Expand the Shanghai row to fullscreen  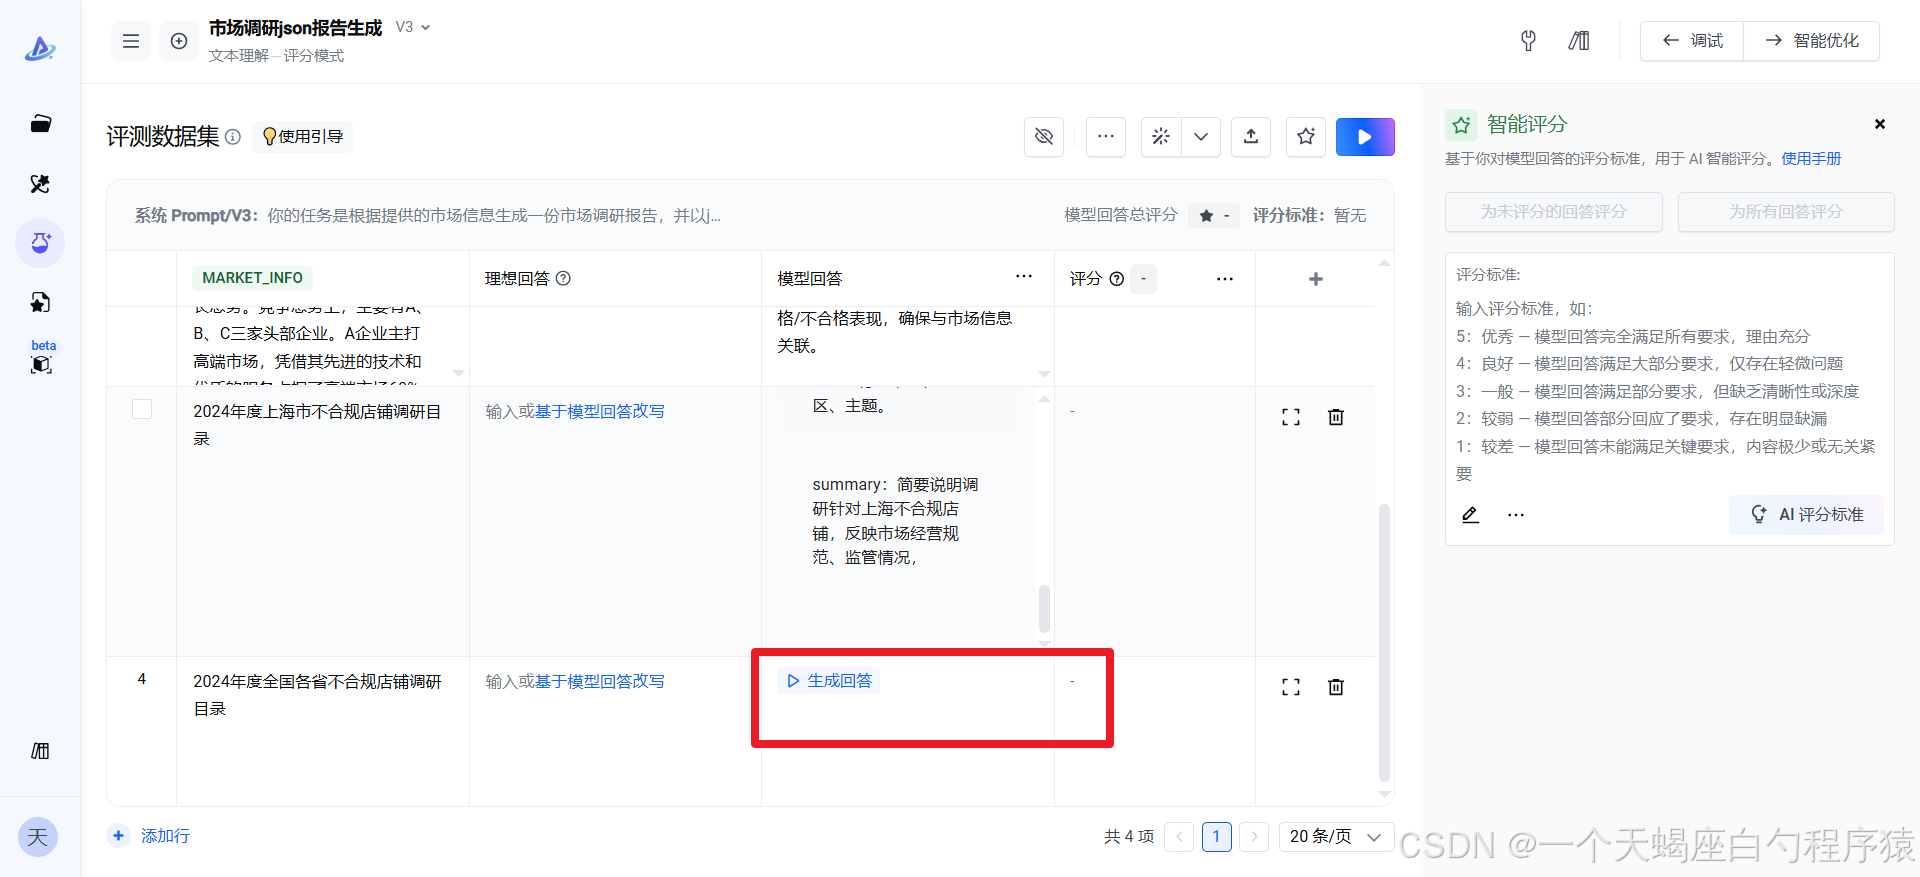(1291, 417)
